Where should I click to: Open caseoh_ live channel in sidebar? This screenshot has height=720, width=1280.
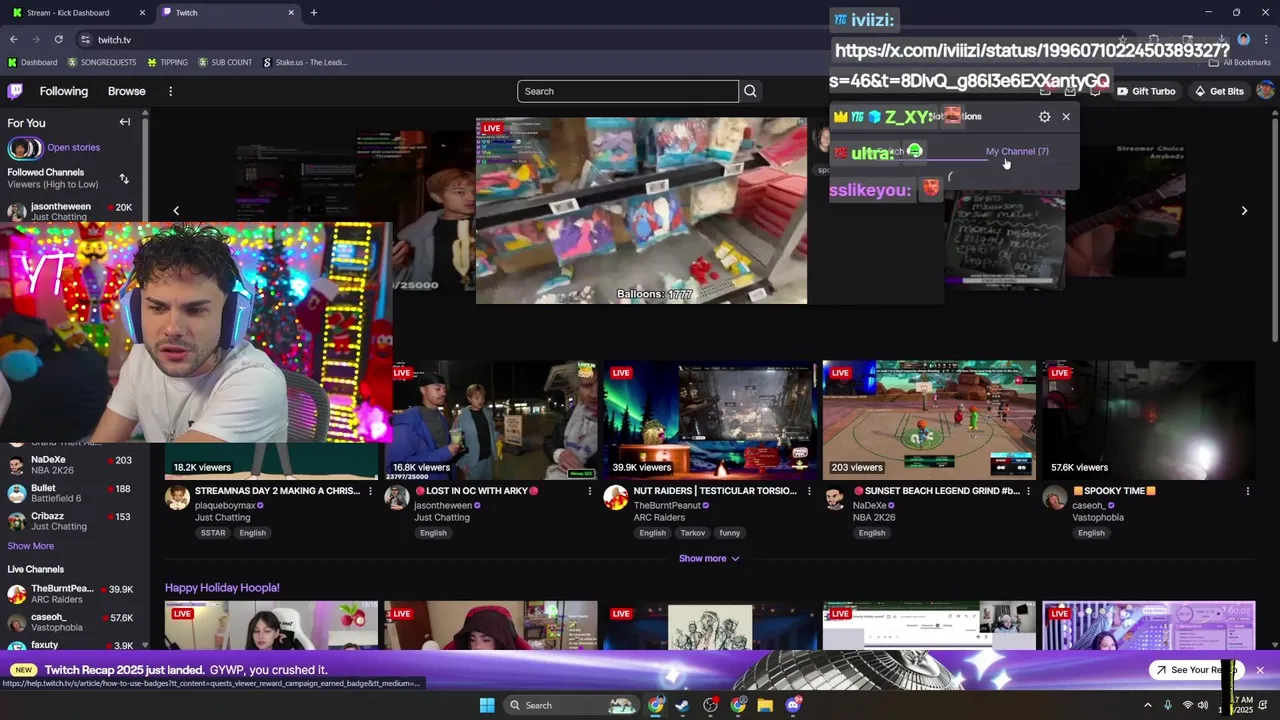tap(70, 622)
